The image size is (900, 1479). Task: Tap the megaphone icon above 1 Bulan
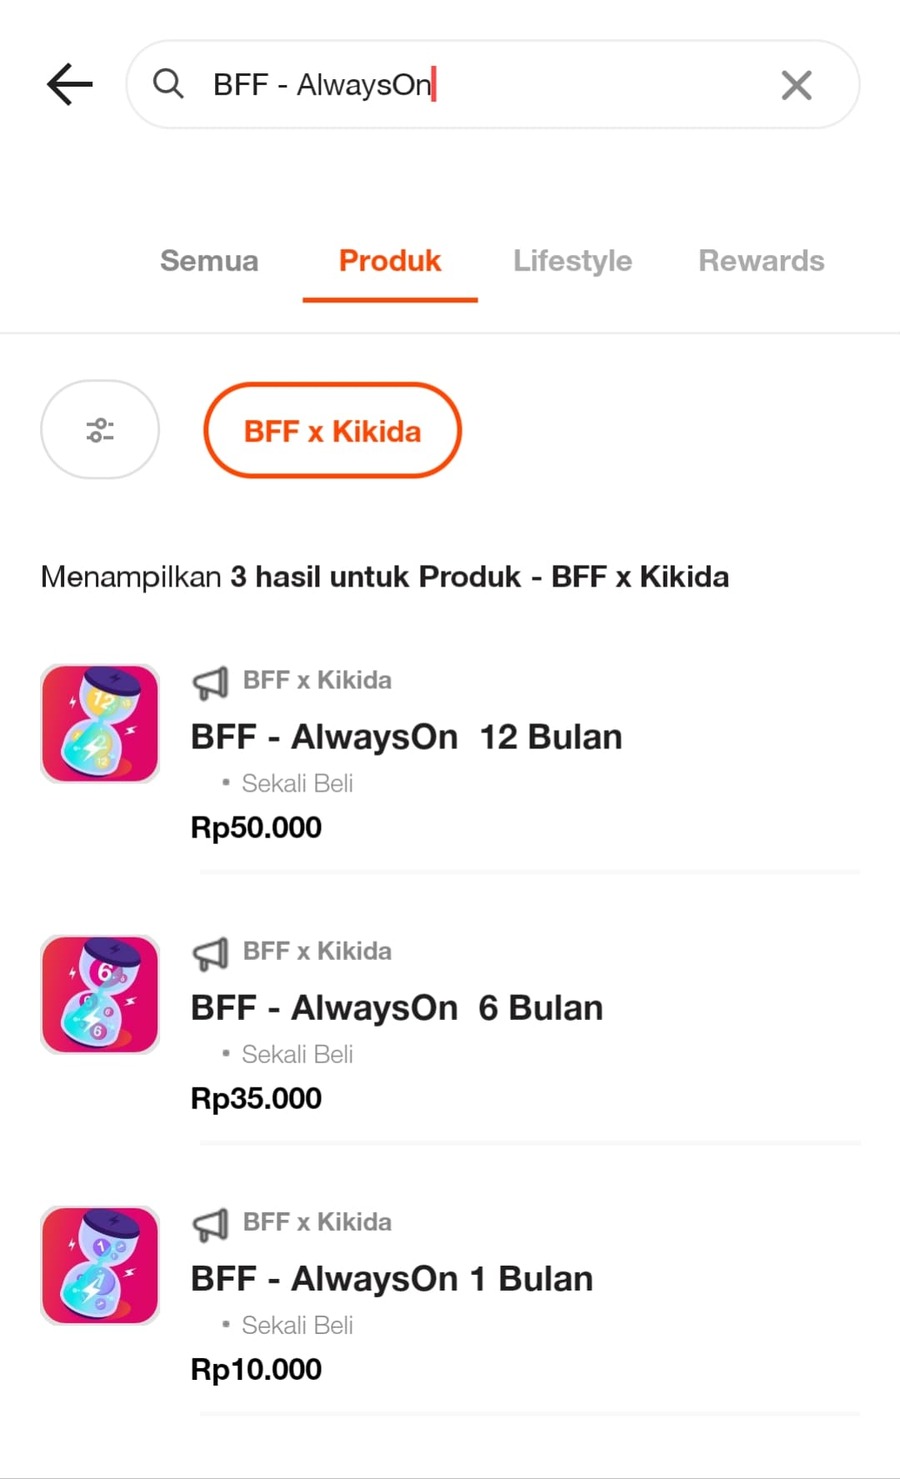210,1224
